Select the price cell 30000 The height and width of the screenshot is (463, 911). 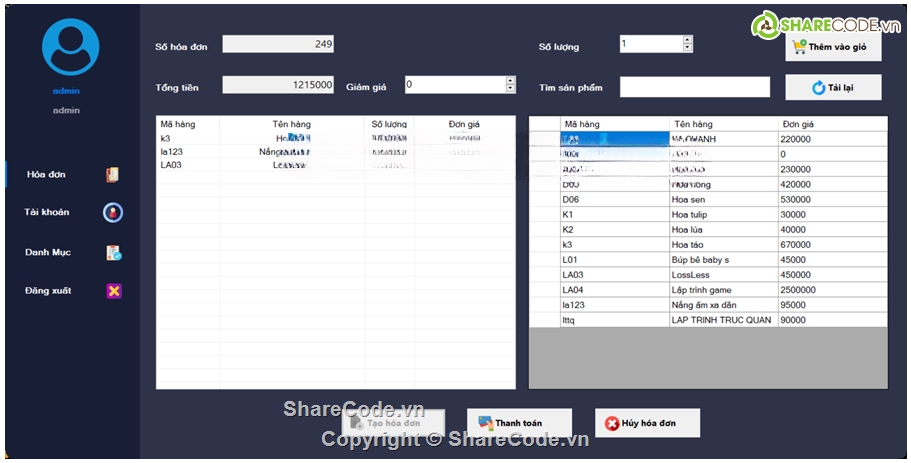832,214
